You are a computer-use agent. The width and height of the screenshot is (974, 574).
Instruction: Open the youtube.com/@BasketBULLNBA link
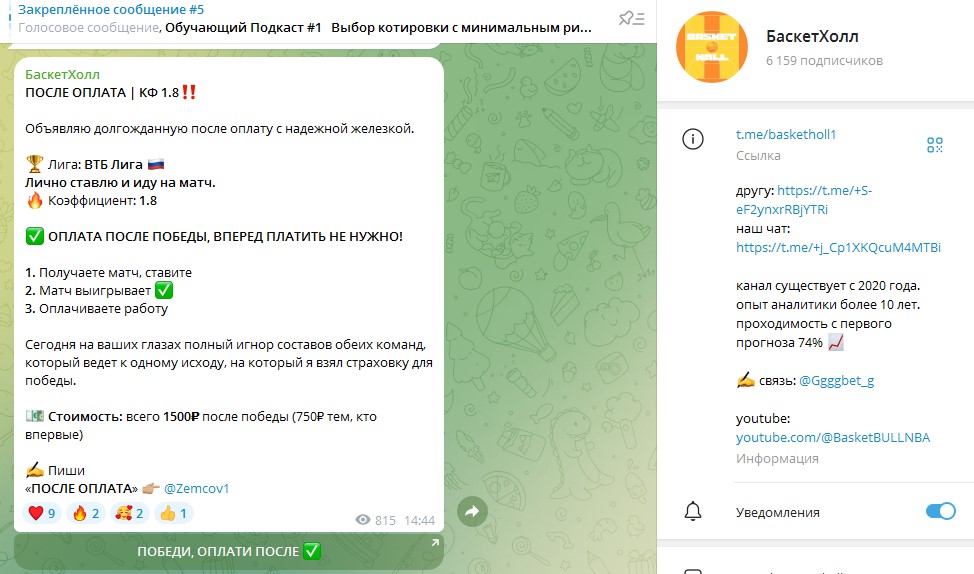pyautogui.click(x=833, y=437)
